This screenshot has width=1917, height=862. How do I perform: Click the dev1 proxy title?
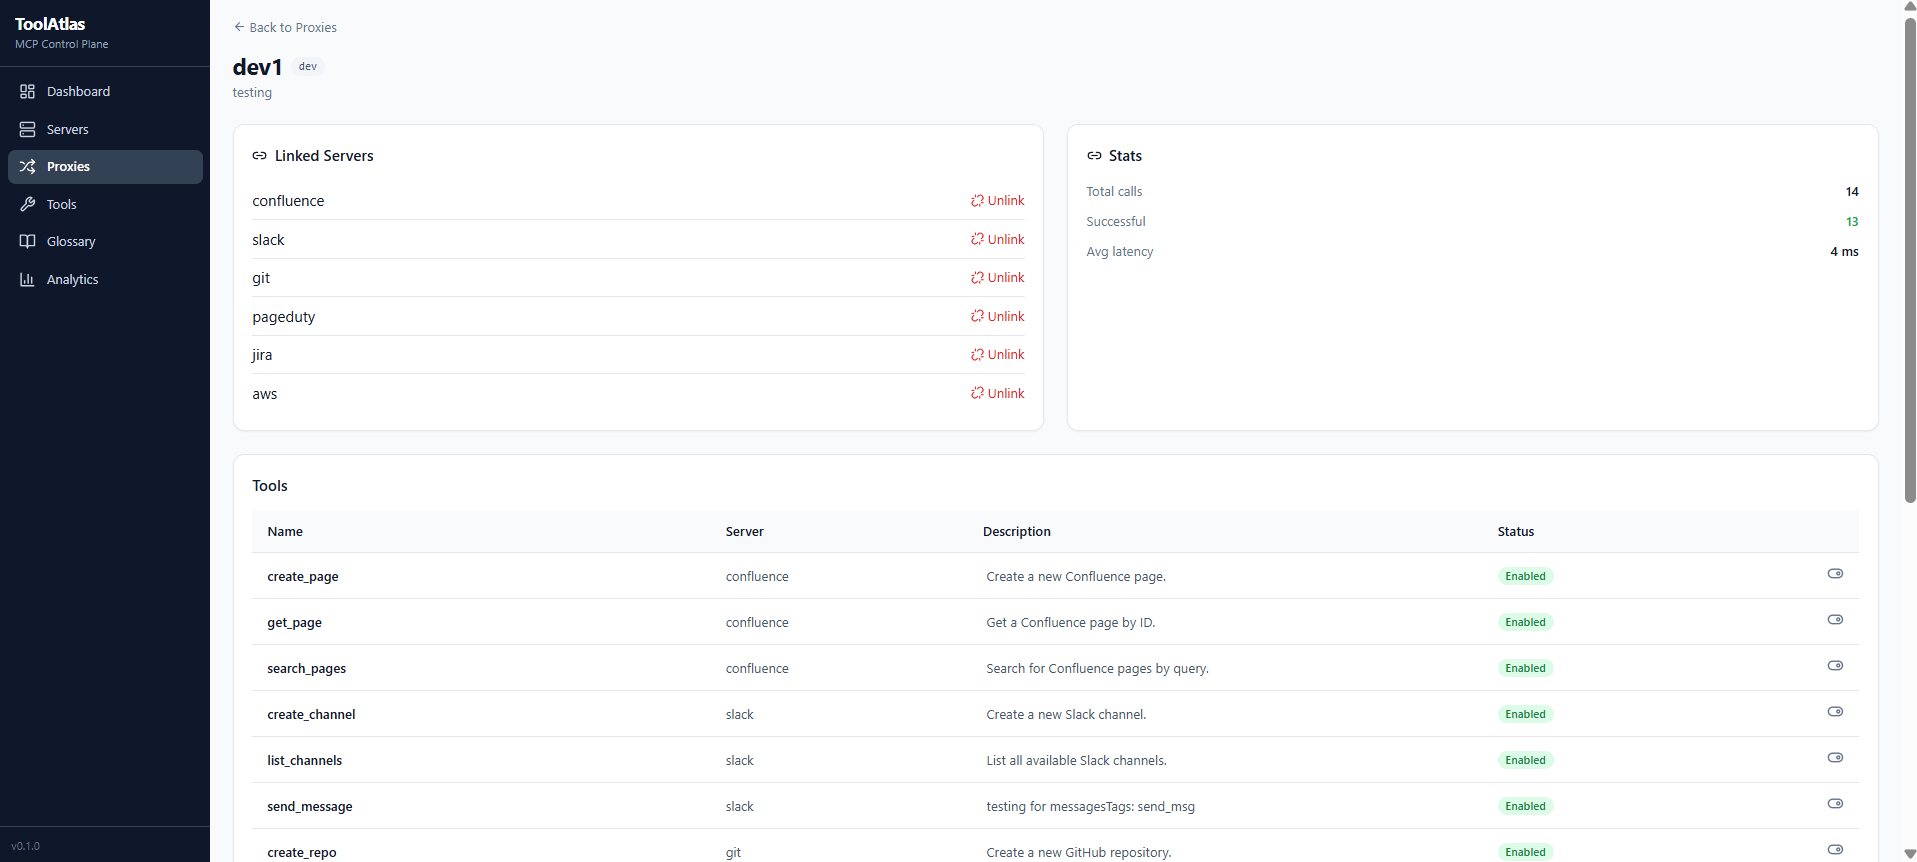coord(258,67)
